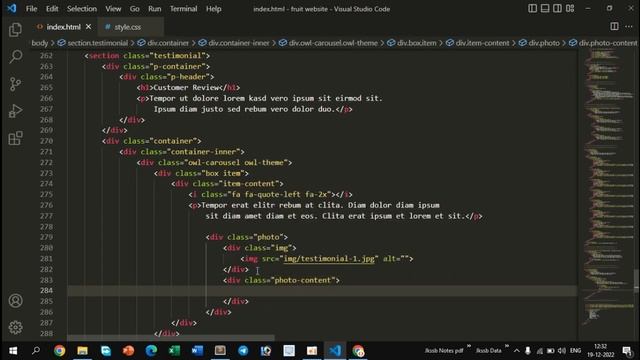Open the Source Control view

(15, 84)
